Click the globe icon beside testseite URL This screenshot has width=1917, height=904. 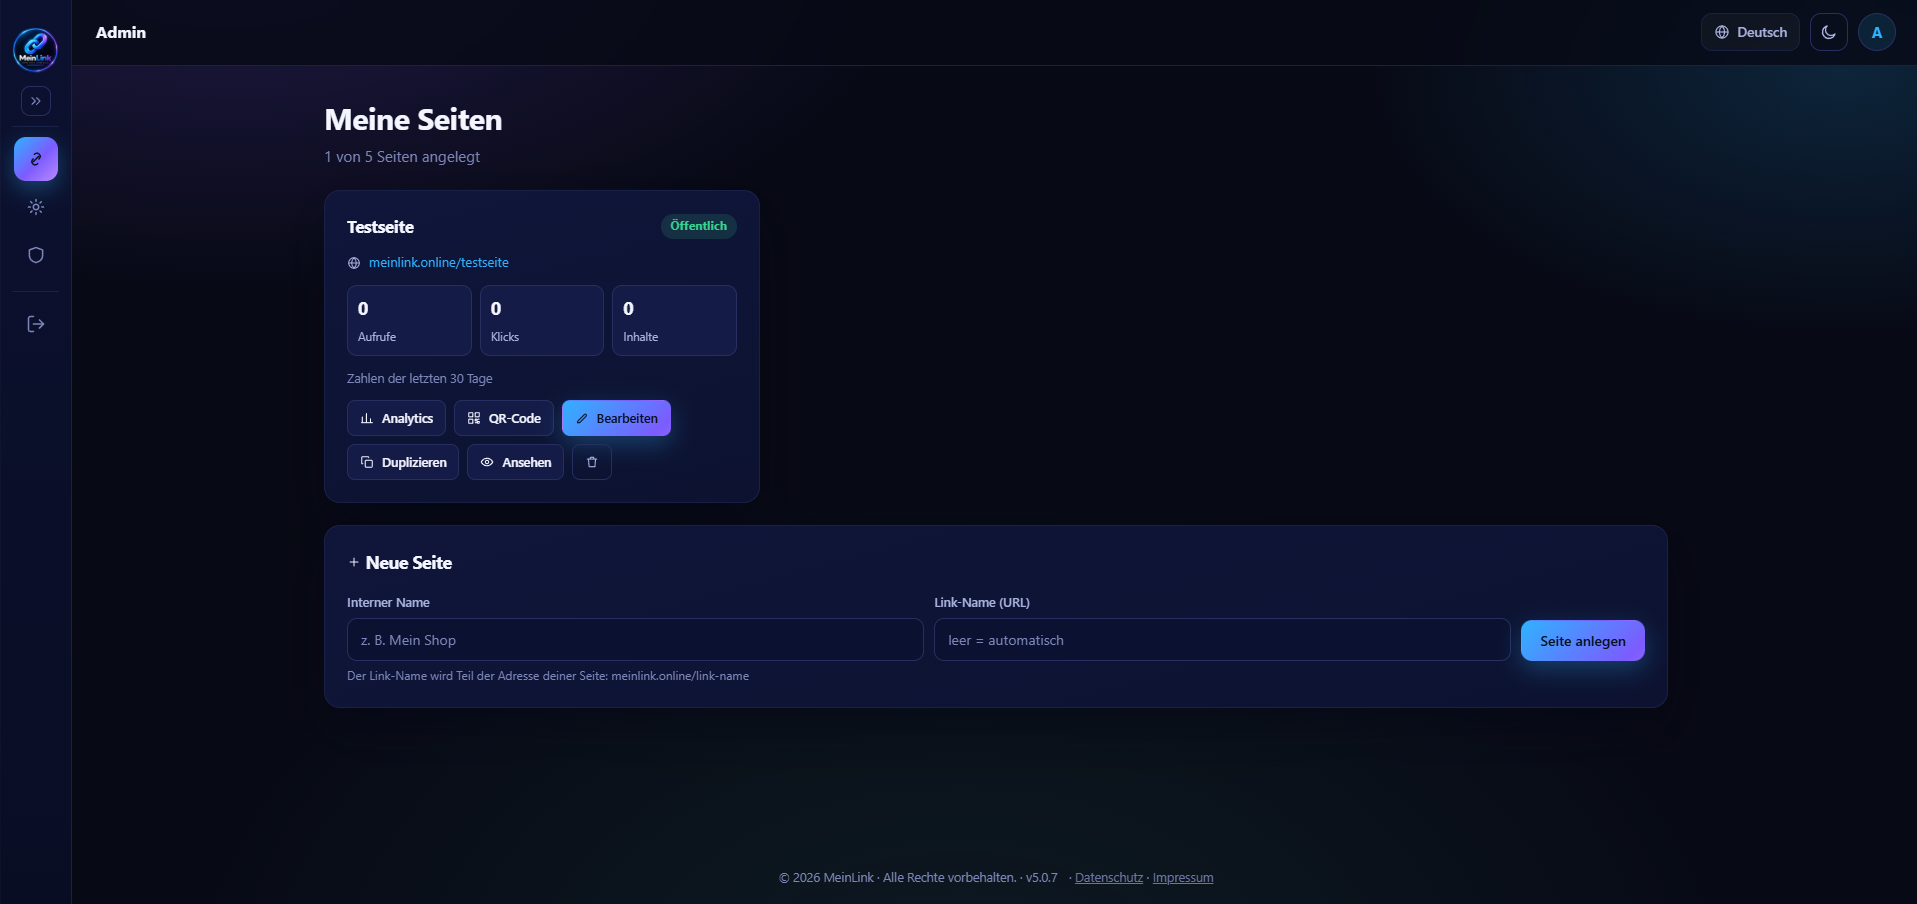coord(354,263)
